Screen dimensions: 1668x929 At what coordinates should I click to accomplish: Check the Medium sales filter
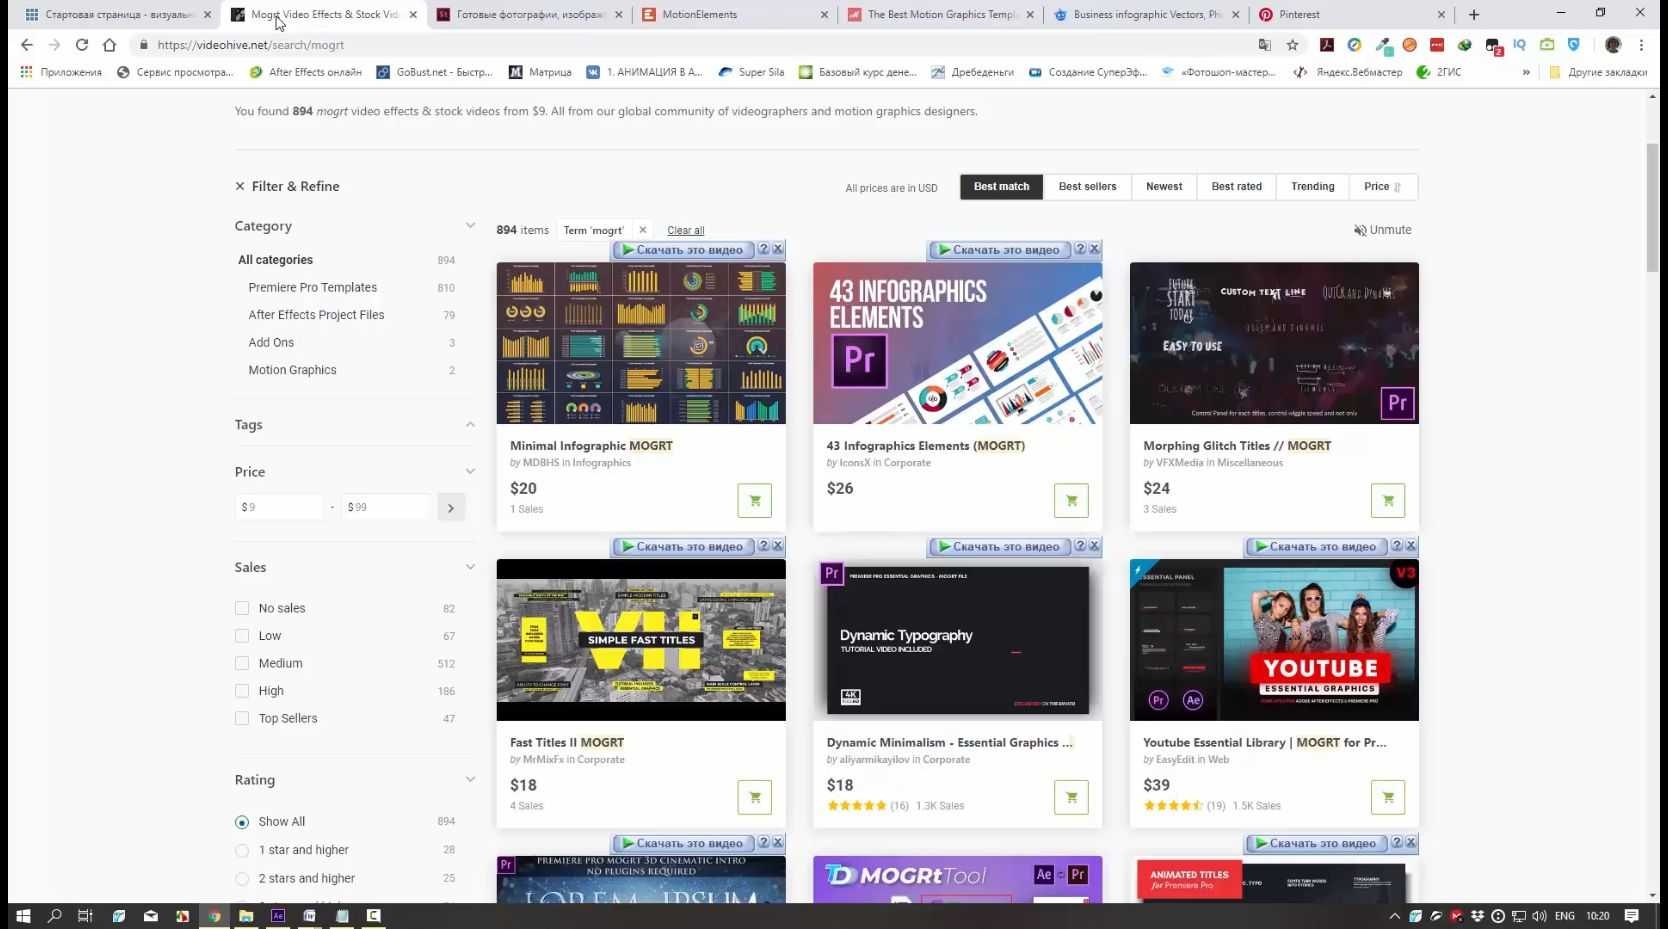tap(242, 663)
